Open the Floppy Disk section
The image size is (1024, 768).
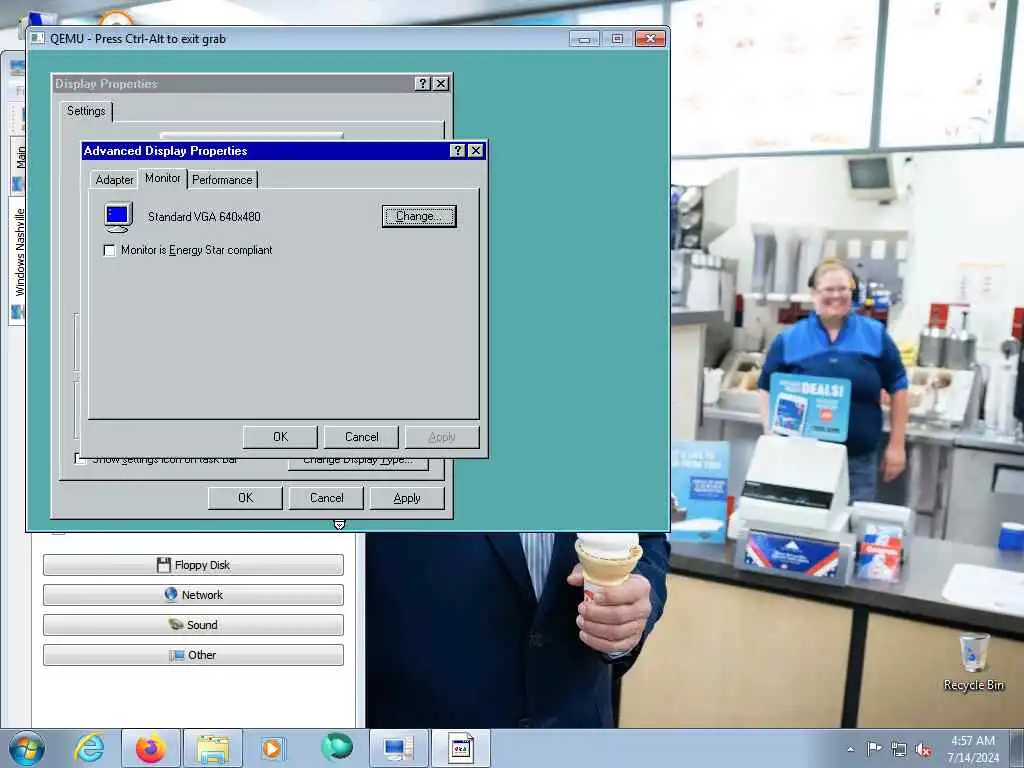(x=193, y=565)
